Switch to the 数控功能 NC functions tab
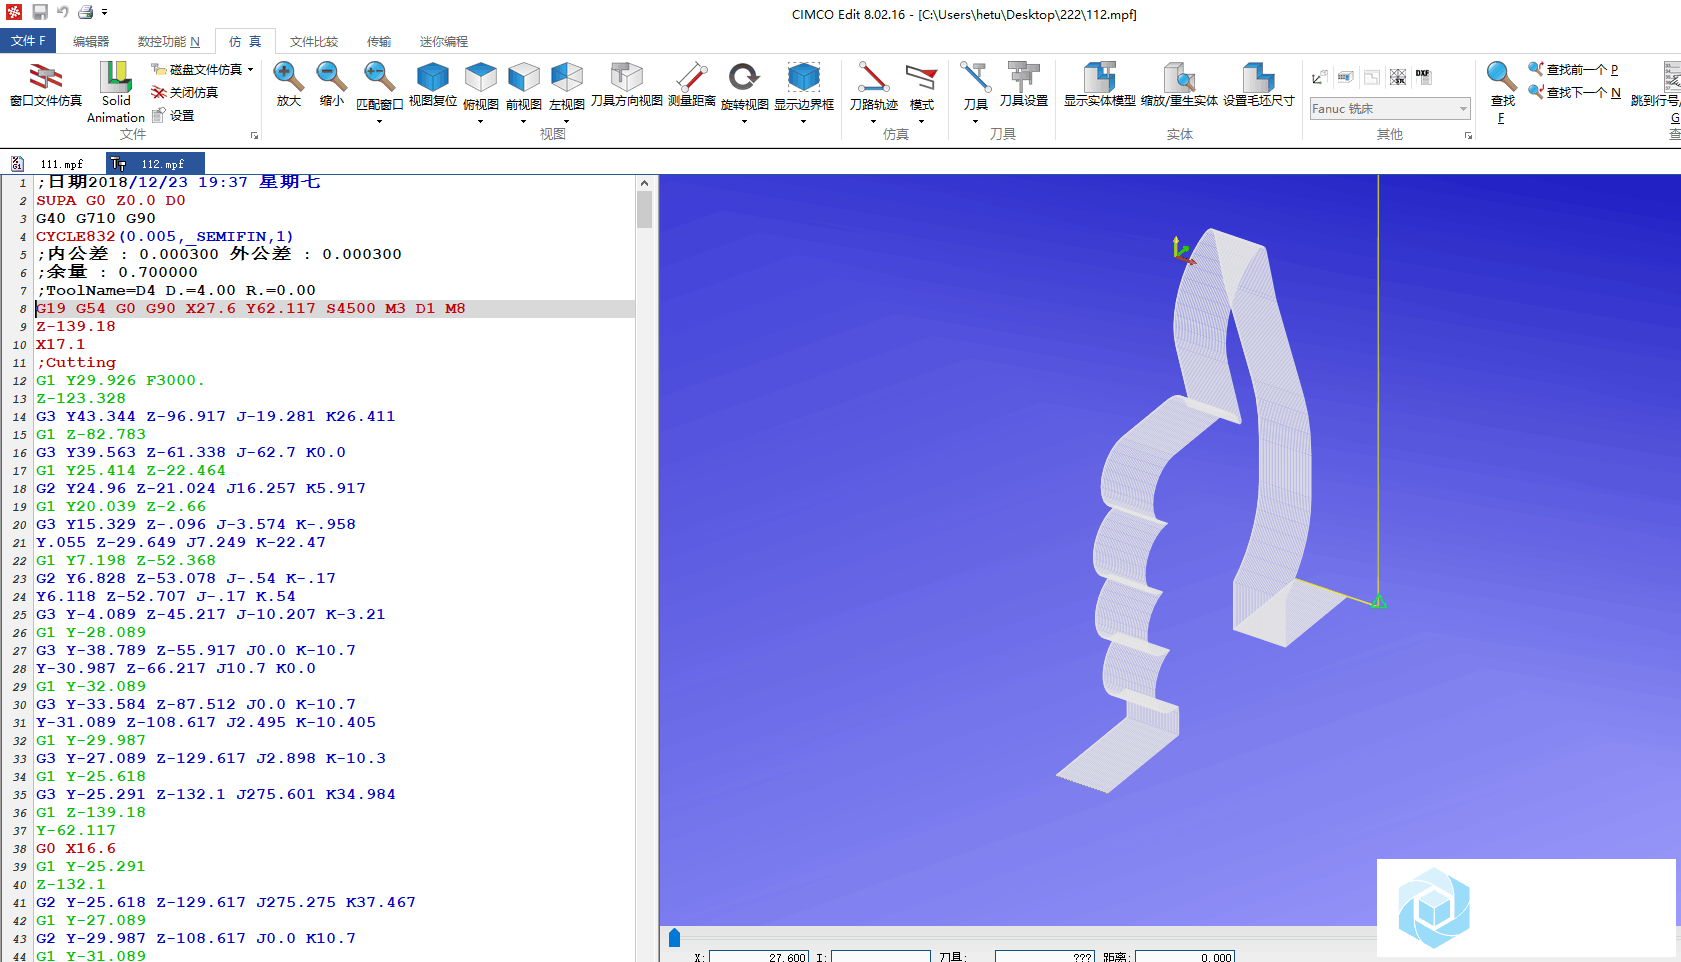1681x962 pixels. point(169,41)
